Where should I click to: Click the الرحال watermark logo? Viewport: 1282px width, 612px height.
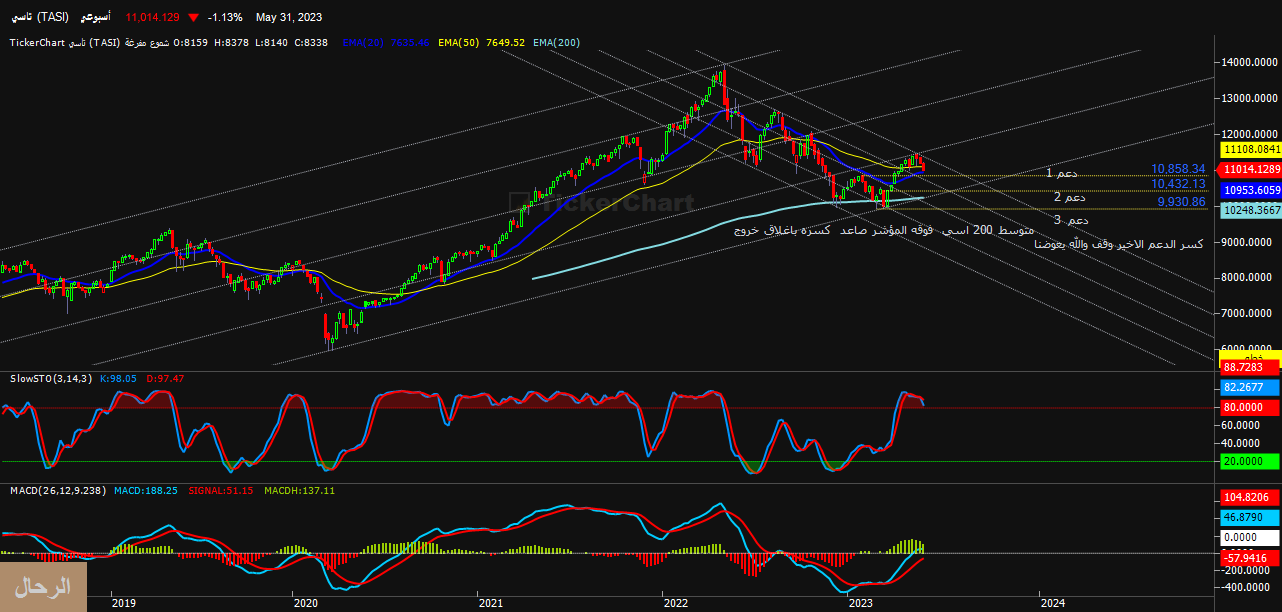(43, 587)
